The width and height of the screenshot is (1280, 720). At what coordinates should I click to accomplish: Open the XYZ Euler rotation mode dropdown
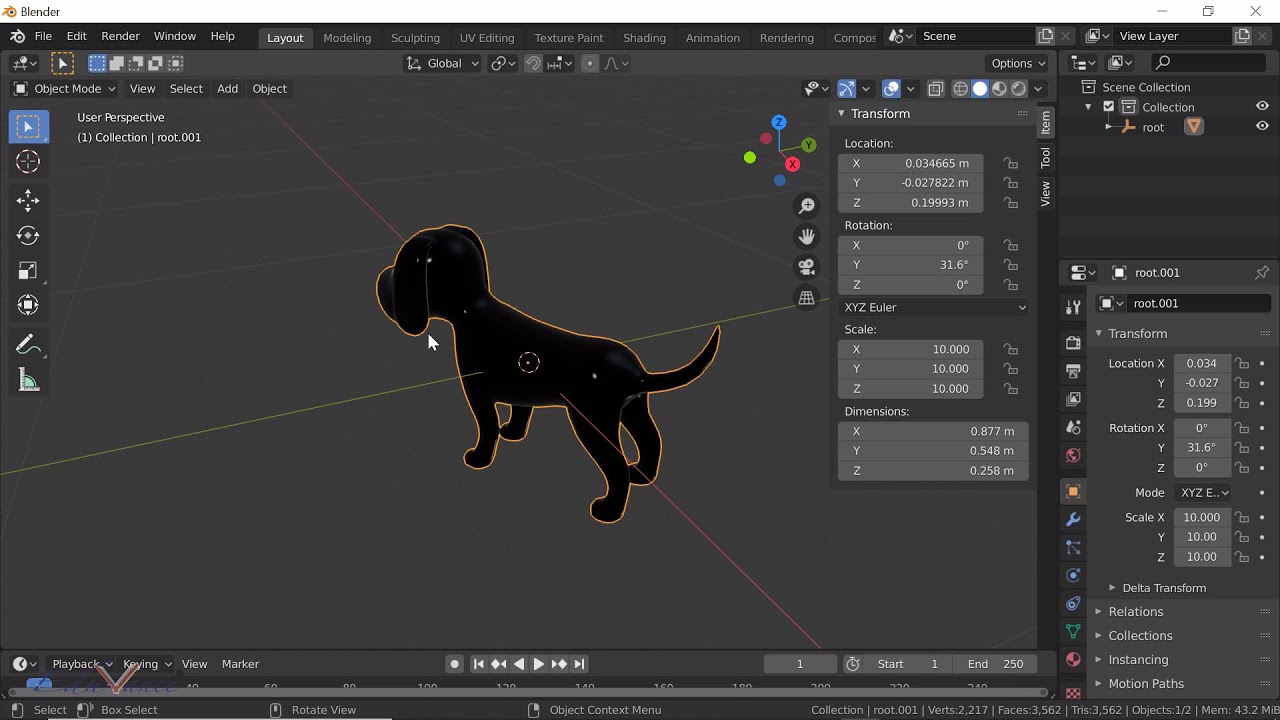(934, 307)
